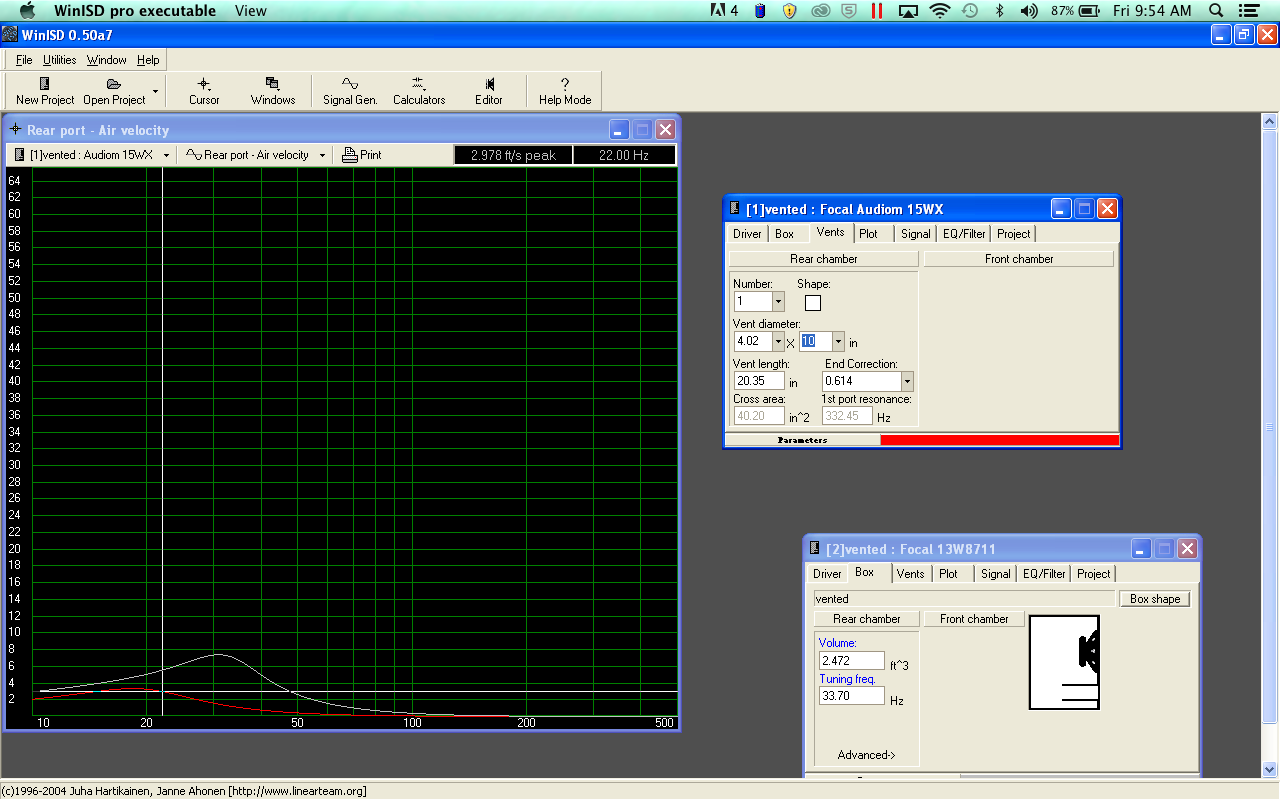Click the vent diameter value 4.02 field
This screenshot has width=1280, height=800.
click(752, 341)
